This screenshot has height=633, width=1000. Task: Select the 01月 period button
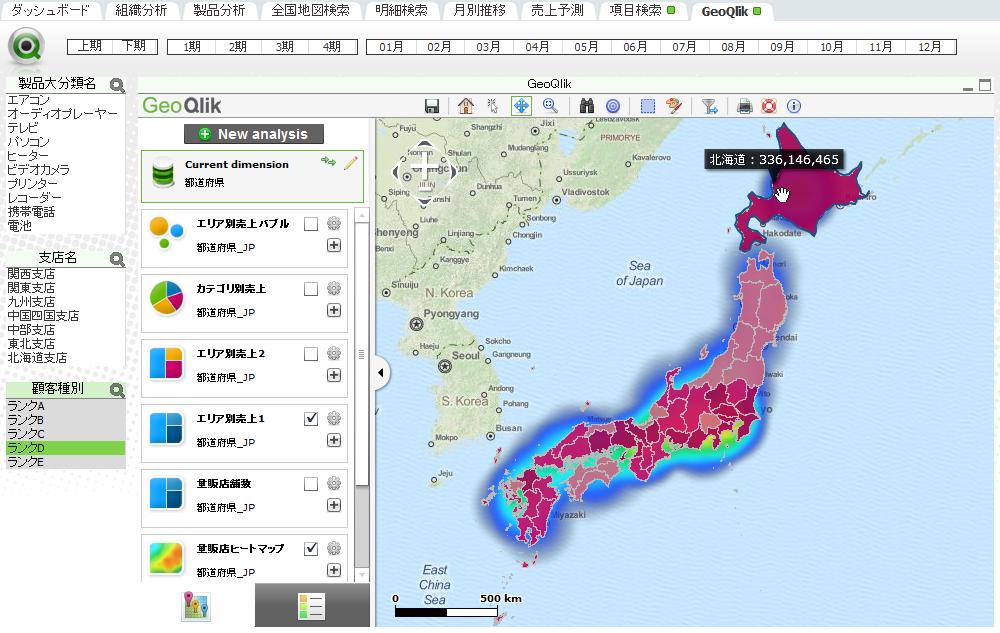pos(391,45)
